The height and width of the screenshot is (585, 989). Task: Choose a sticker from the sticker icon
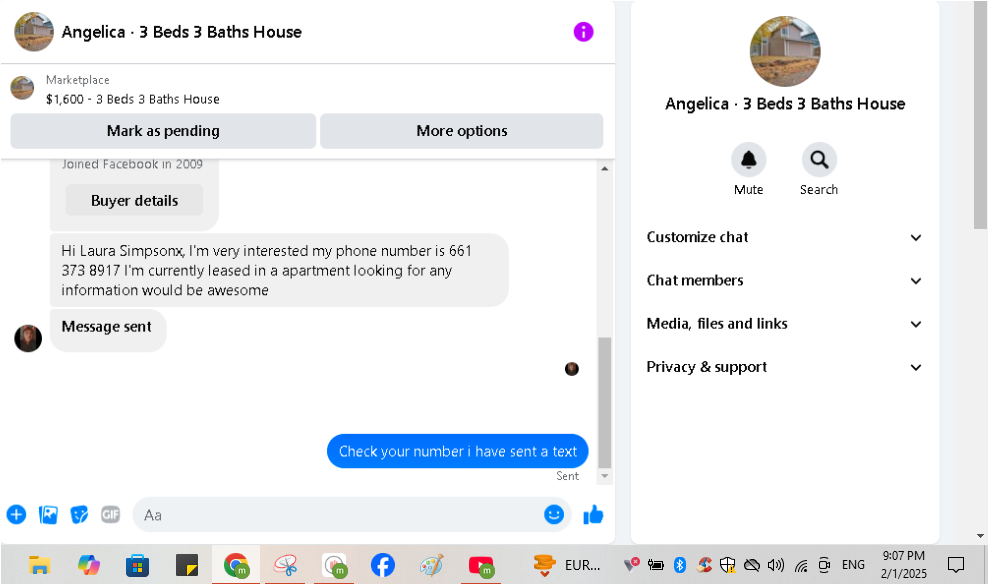point(79,515)
